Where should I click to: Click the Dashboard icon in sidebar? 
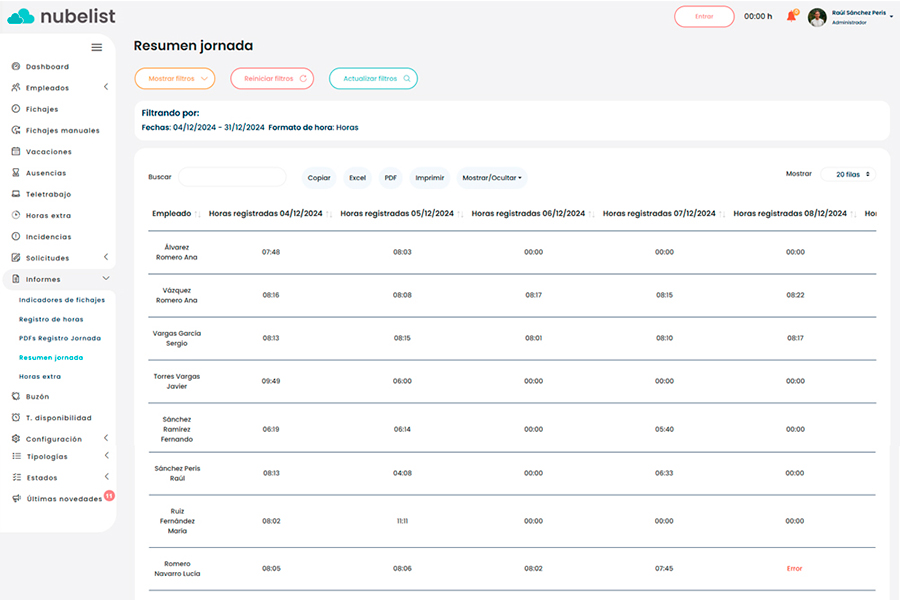point(16,67)
